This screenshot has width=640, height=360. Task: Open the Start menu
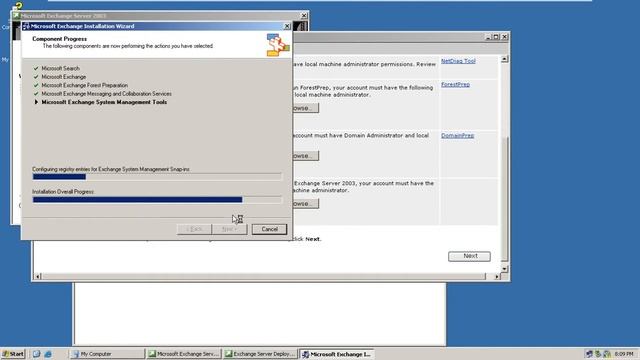coord(13,354)
